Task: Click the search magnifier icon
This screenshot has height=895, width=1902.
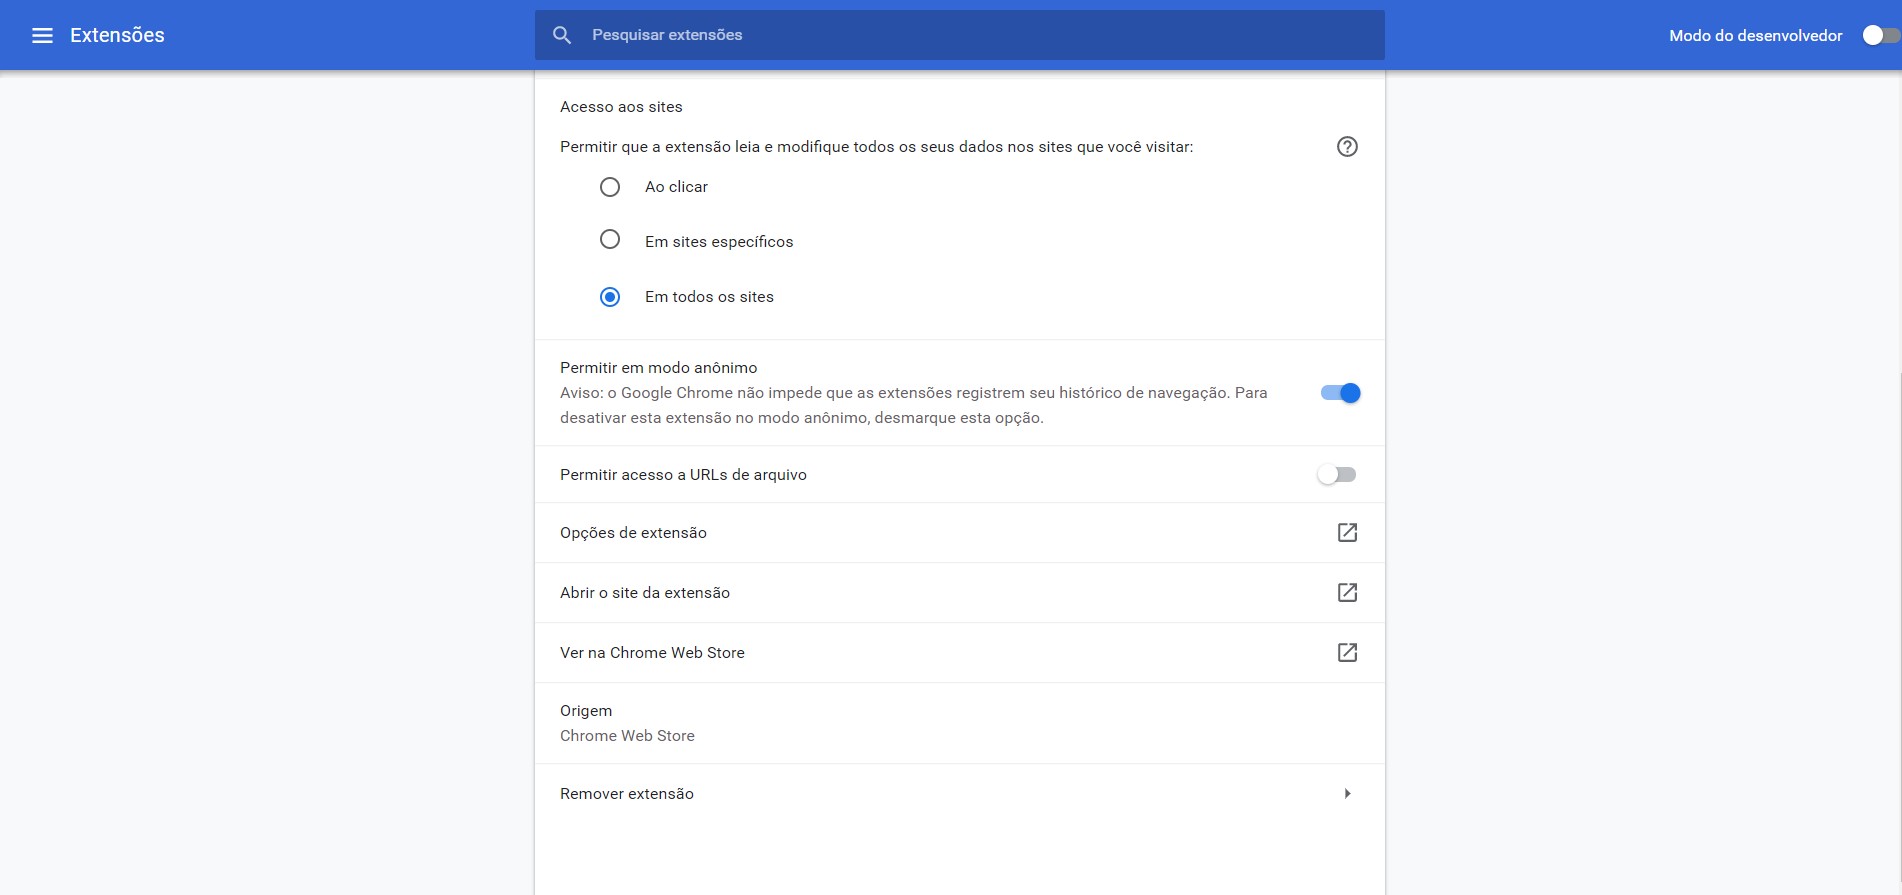Action: point(562,35)
